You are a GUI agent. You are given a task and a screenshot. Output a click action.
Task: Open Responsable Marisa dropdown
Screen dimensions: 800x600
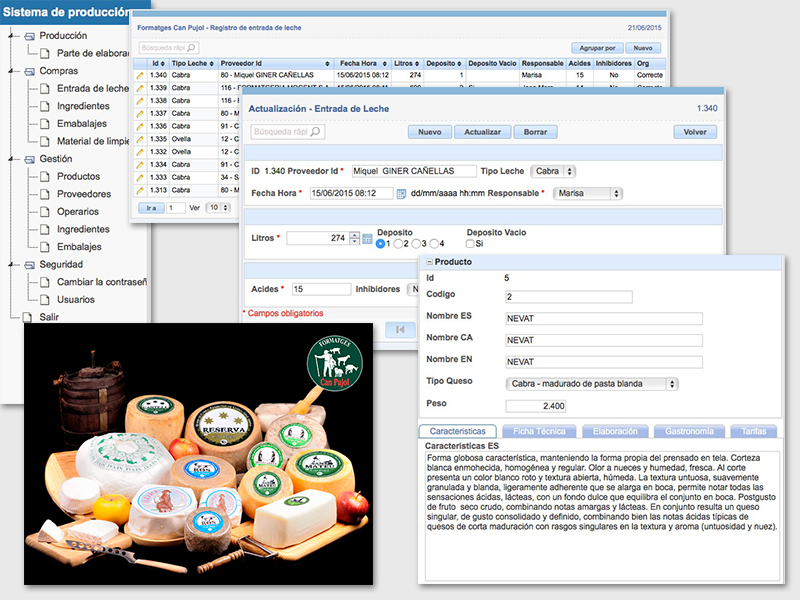tap(588, 193)
